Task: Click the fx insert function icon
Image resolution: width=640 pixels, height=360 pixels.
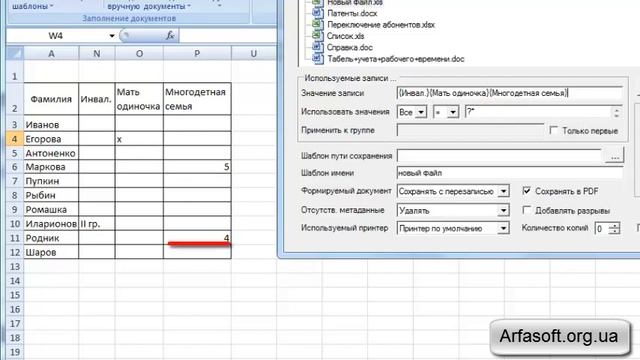Action: [170, 36]
